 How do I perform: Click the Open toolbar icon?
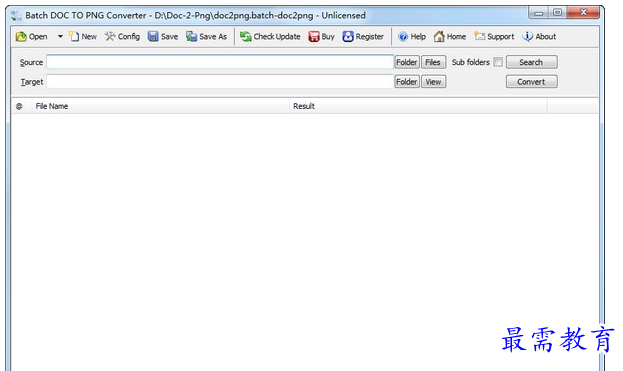click(31, 37)
